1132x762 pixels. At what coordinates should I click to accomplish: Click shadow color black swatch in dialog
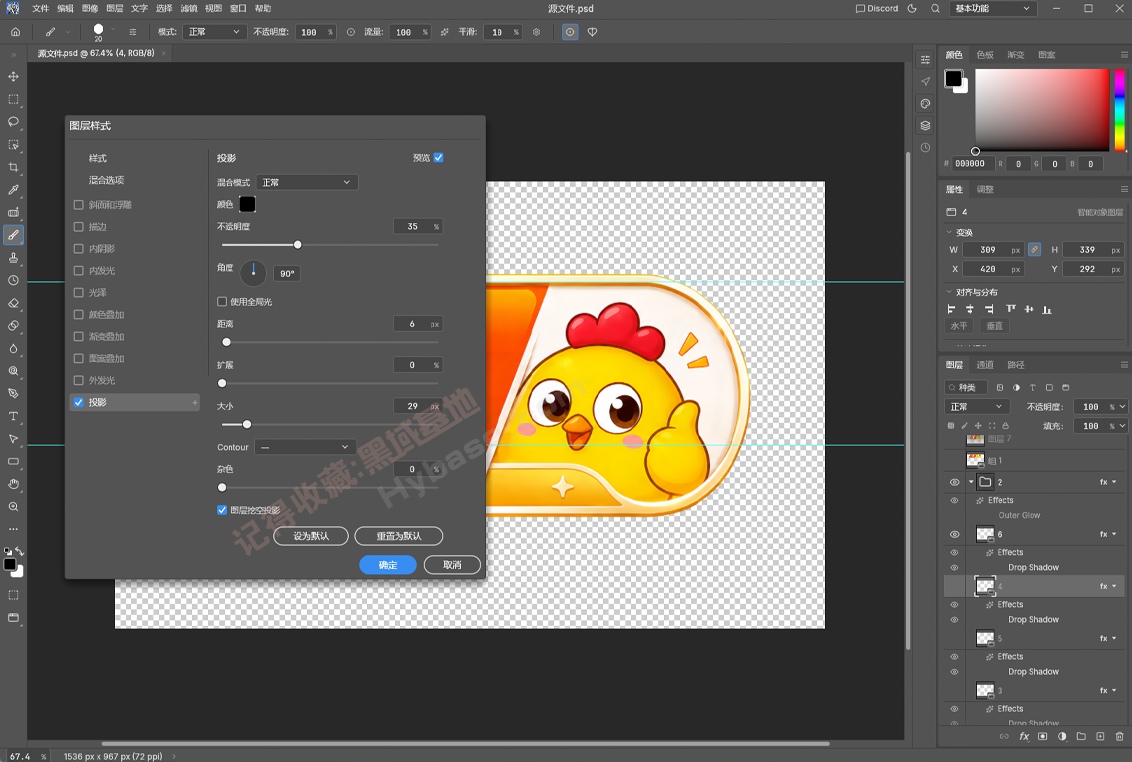click(x=247, y=204)
